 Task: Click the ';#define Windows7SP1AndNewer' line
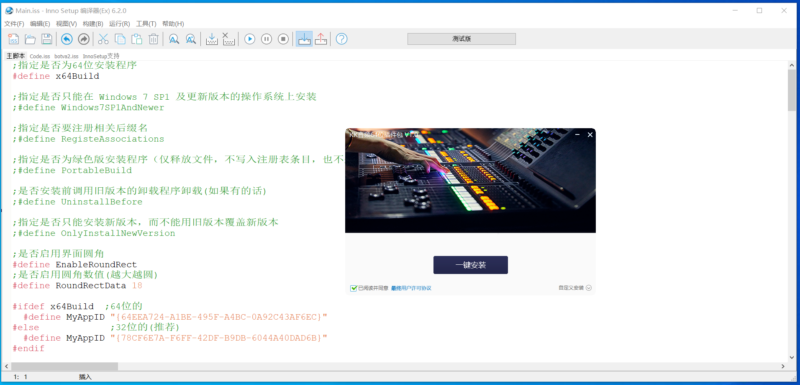tap(89, 108)
